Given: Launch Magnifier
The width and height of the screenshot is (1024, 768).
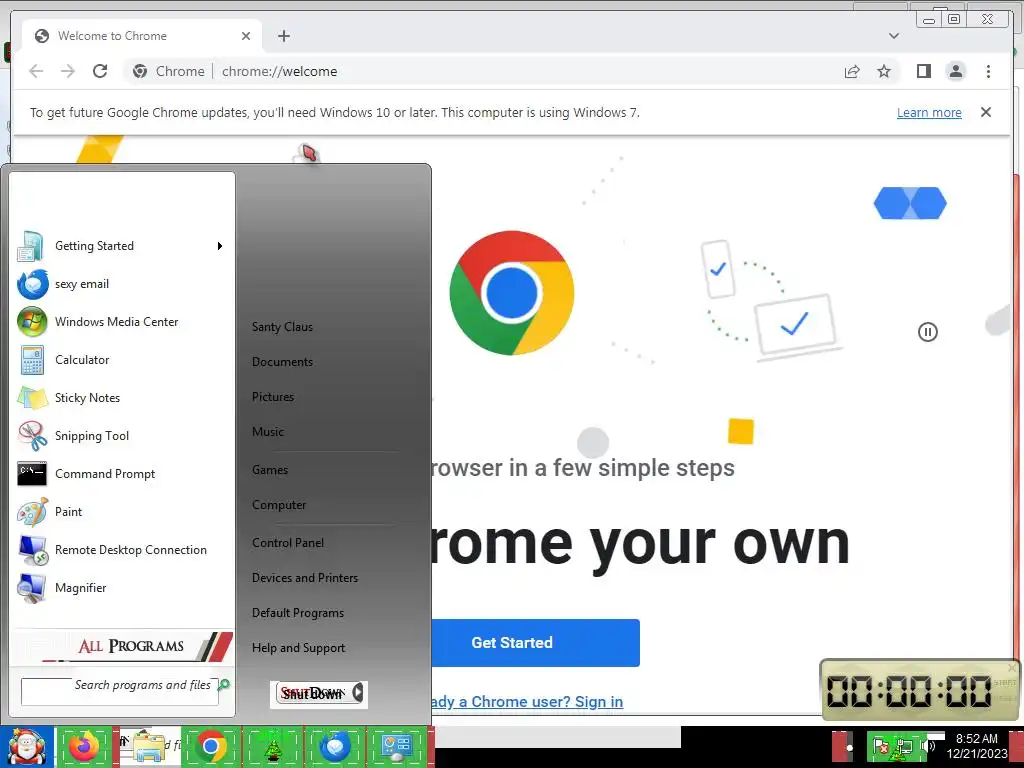Looking at the screenshot, I should coord(121,588).
